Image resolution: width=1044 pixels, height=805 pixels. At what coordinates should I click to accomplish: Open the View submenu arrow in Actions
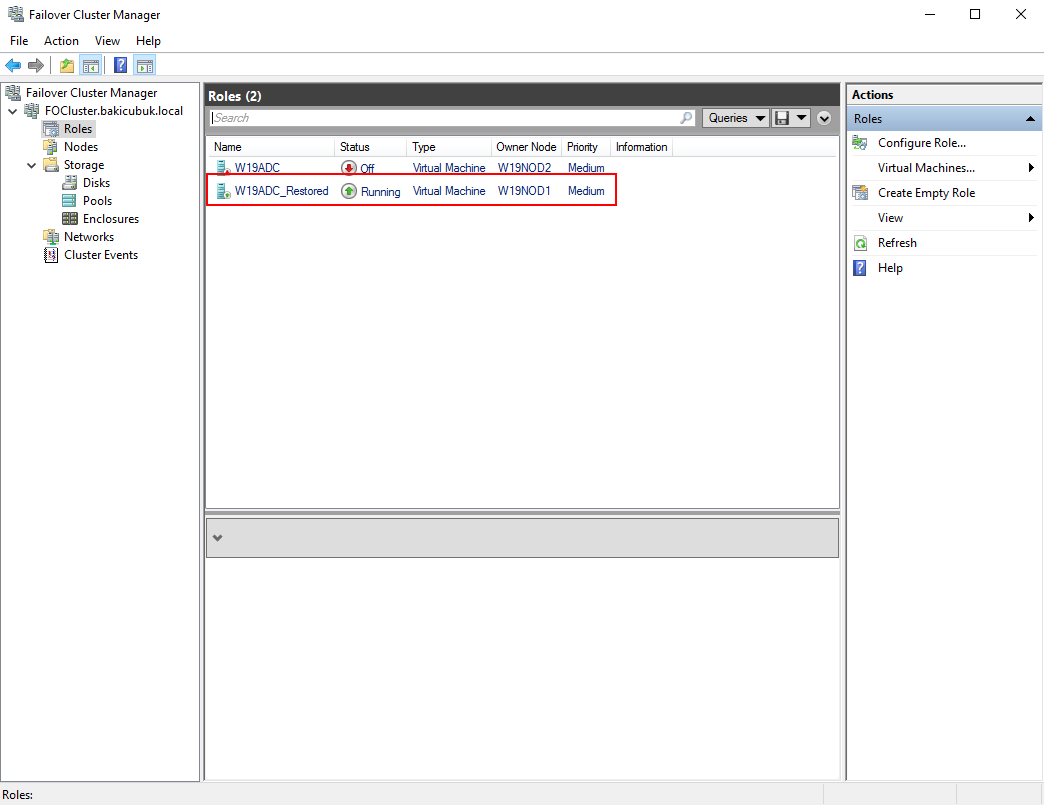tap(1031, 218)
